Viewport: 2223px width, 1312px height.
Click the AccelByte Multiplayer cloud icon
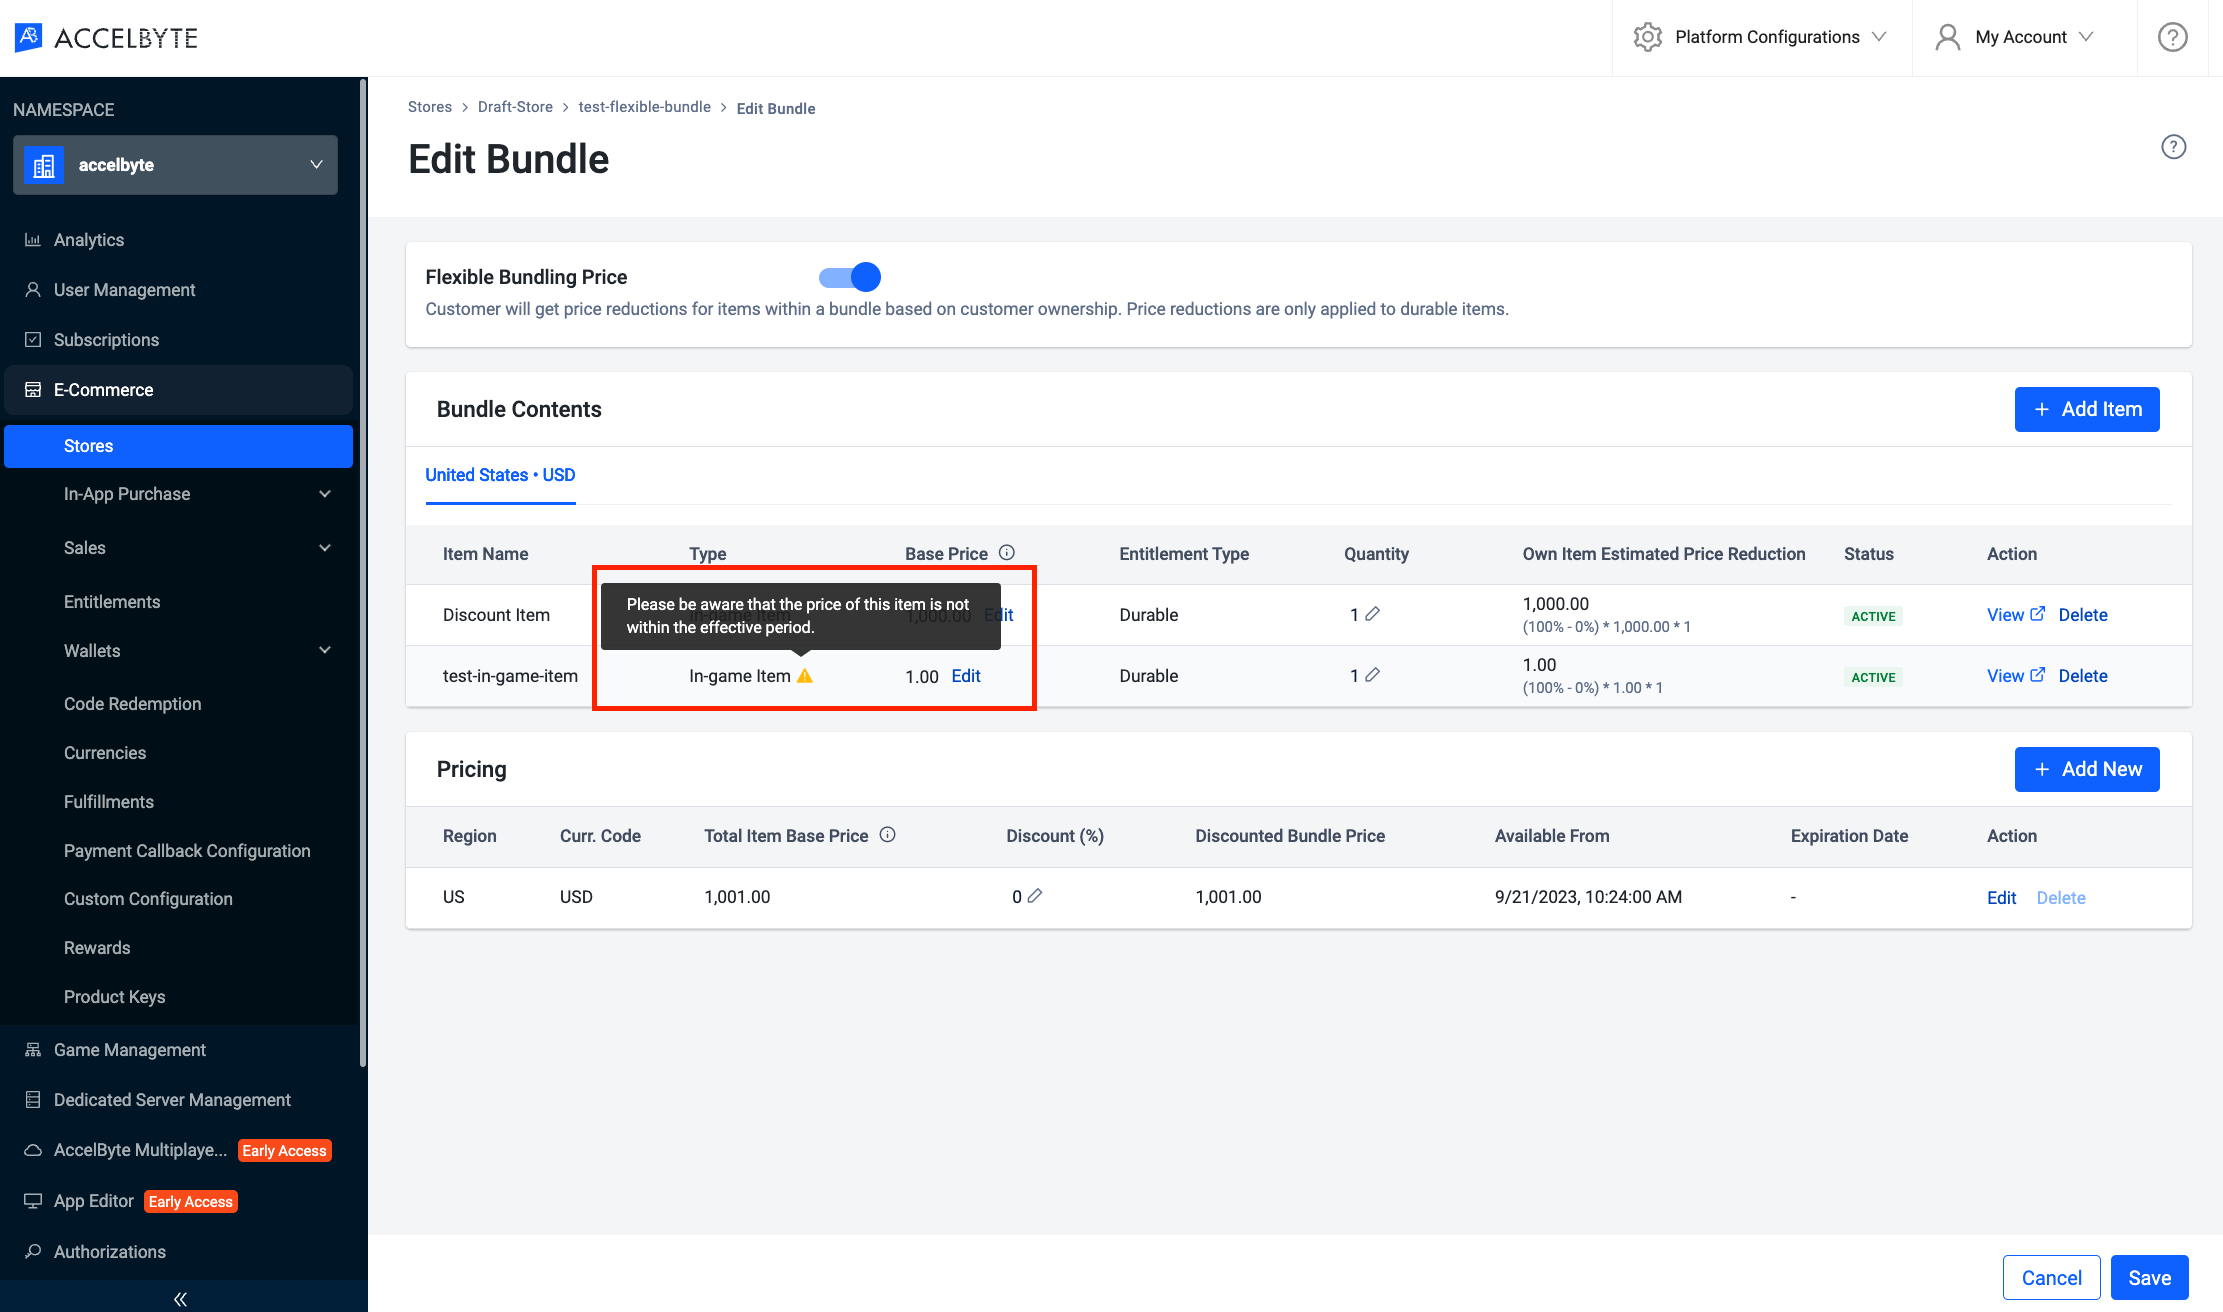[x=33, y=1150]
